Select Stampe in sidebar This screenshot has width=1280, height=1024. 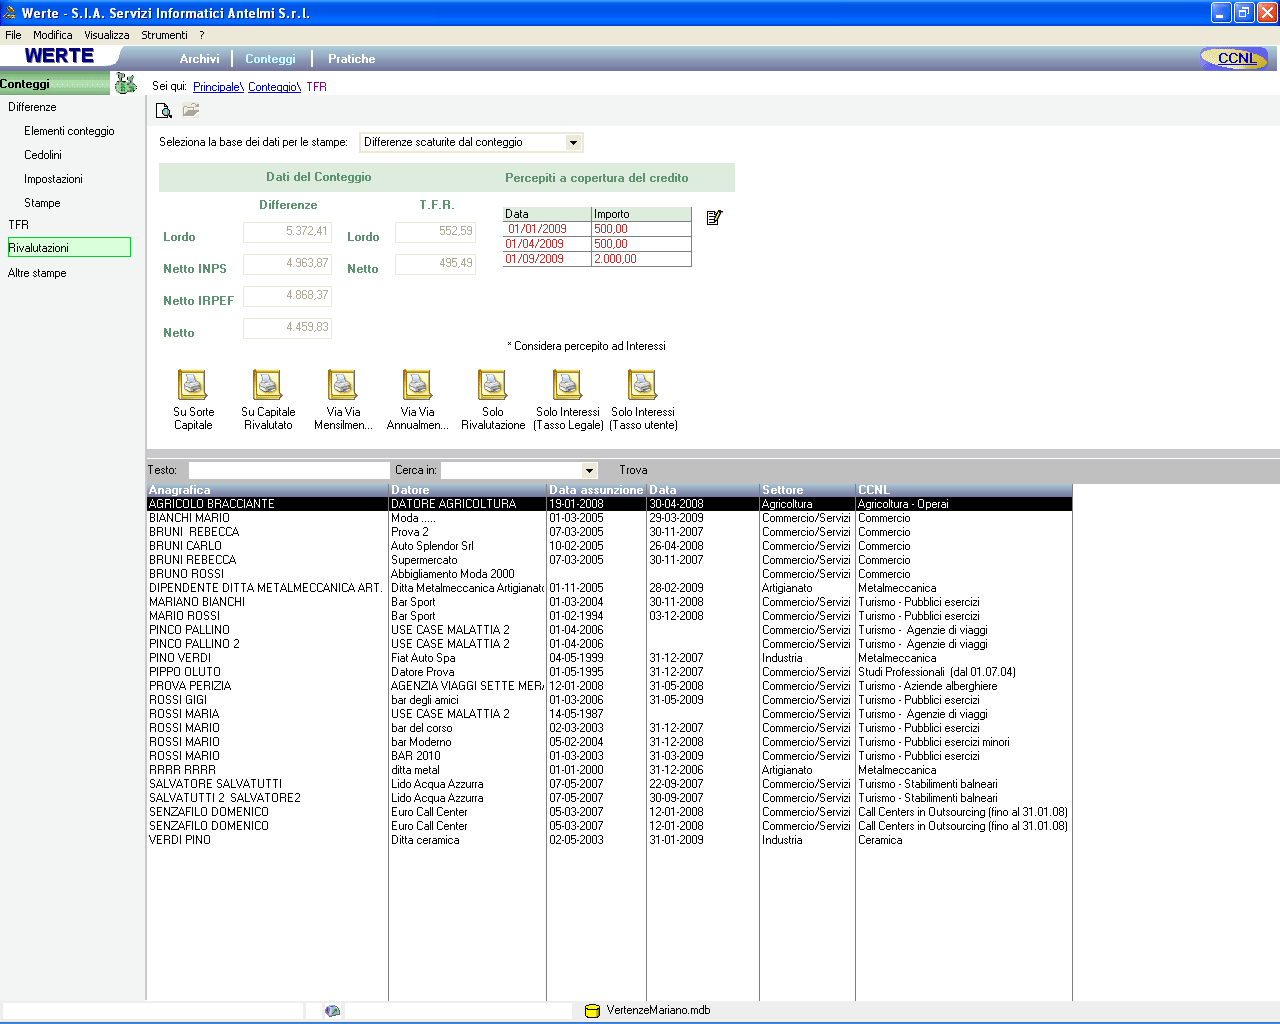pos(42,203)
